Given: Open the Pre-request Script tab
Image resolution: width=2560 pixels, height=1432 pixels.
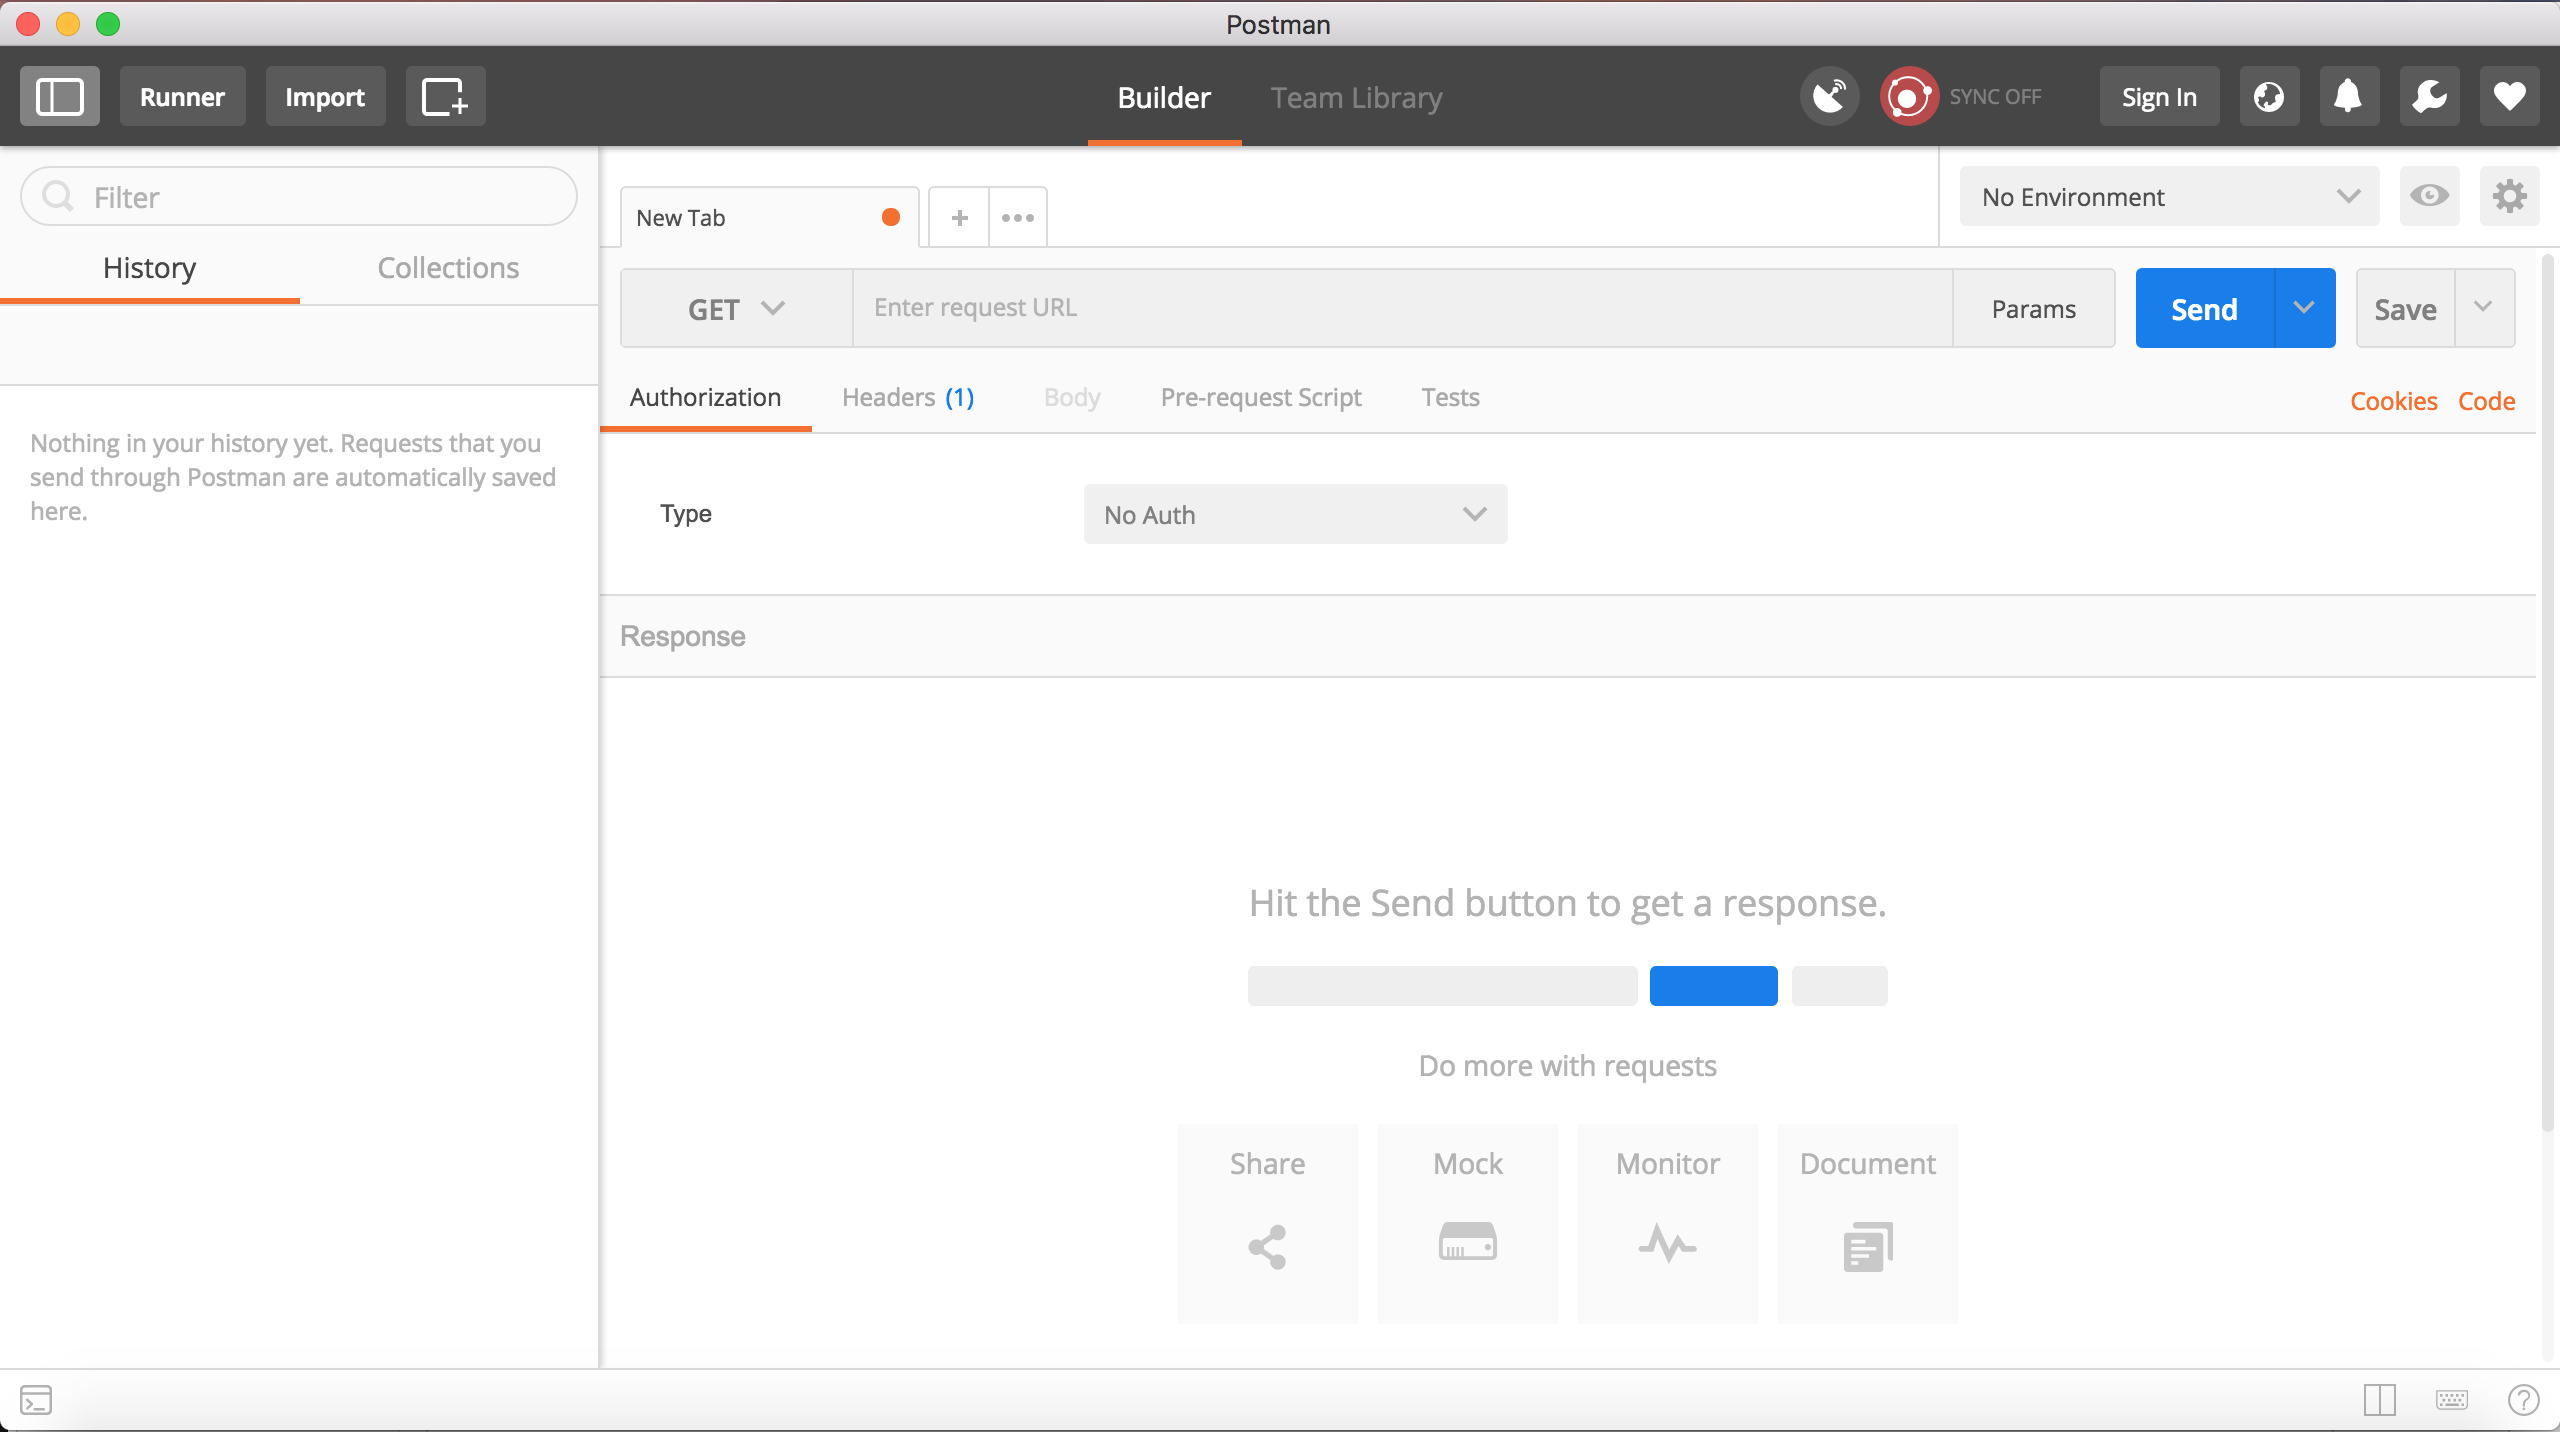Looking at the screenshot, I should [1261, 397].
